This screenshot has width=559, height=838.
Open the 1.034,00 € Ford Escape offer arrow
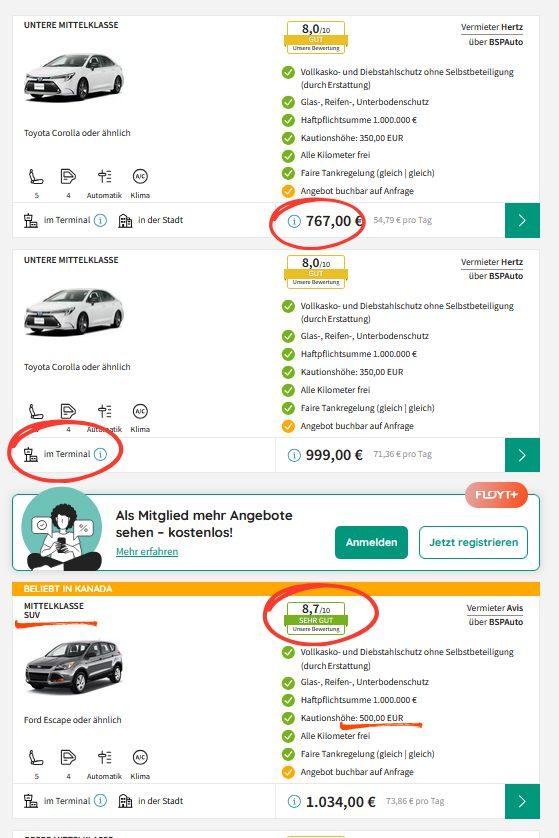[522, 801]
